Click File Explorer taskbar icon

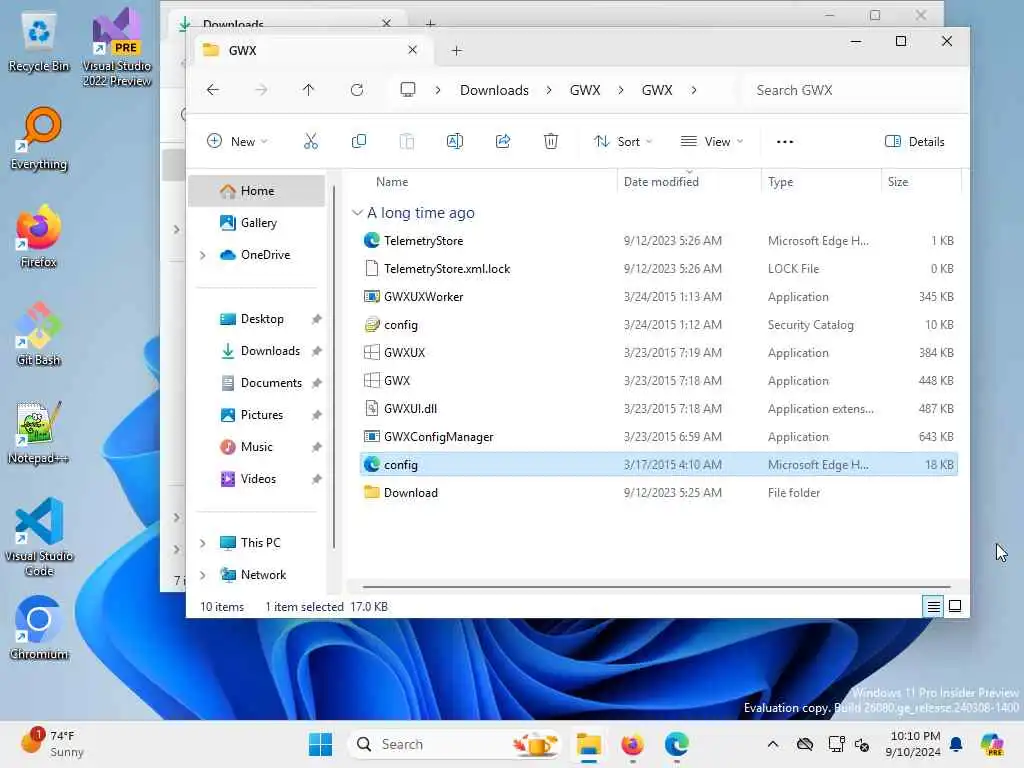tap(588, 744)
